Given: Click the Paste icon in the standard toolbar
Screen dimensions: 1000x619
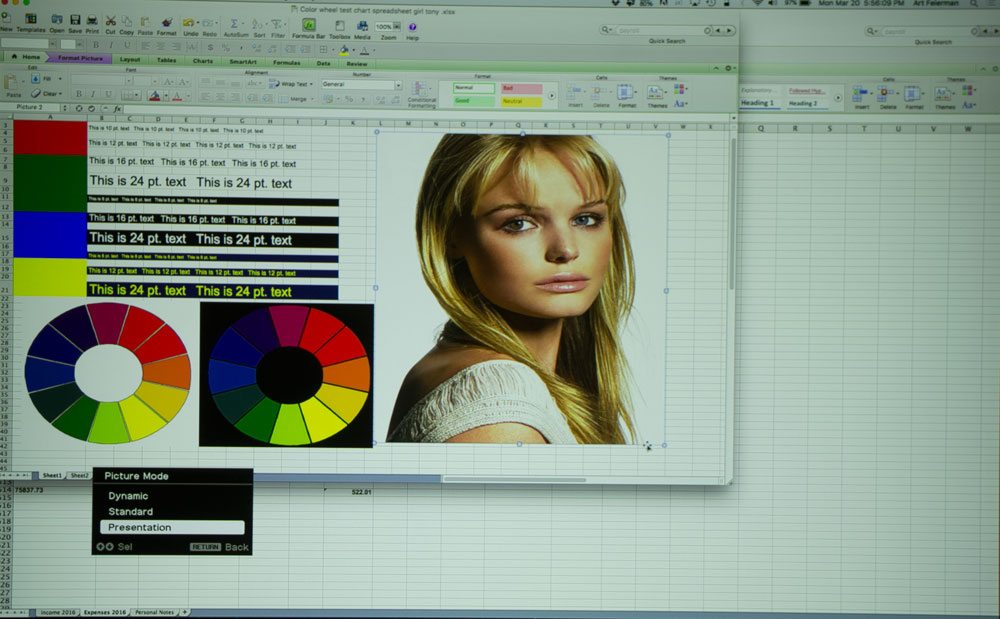Looking at the screenshot, I should [x=146, y=22].
